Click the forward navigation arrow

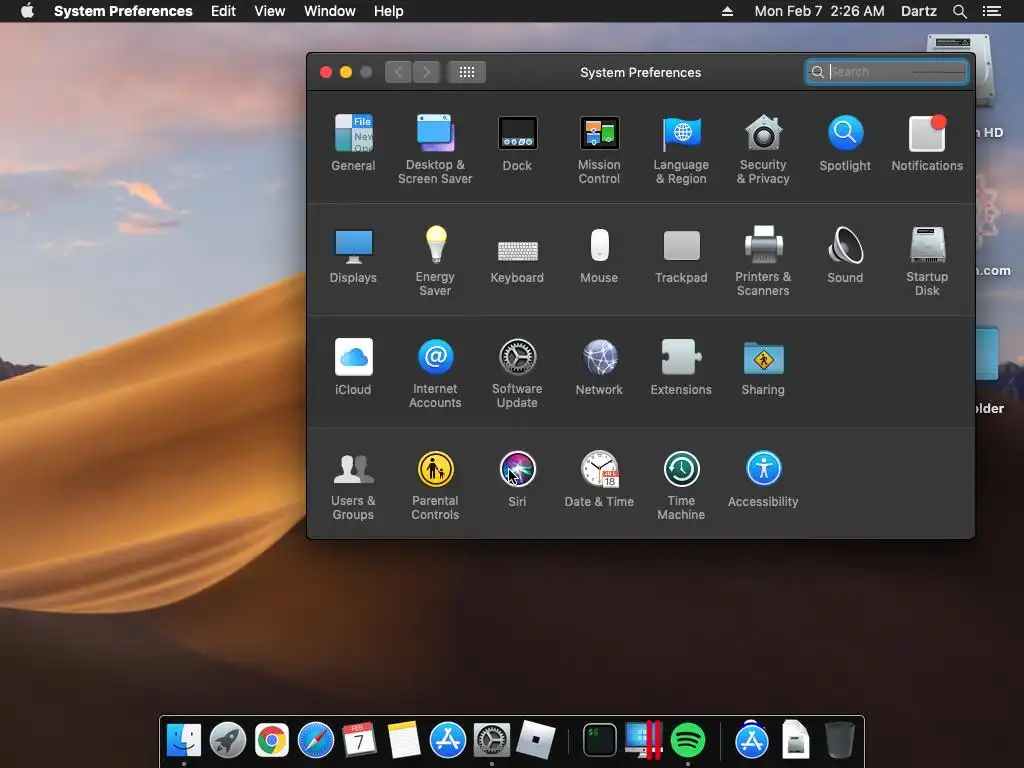point(426,72)
